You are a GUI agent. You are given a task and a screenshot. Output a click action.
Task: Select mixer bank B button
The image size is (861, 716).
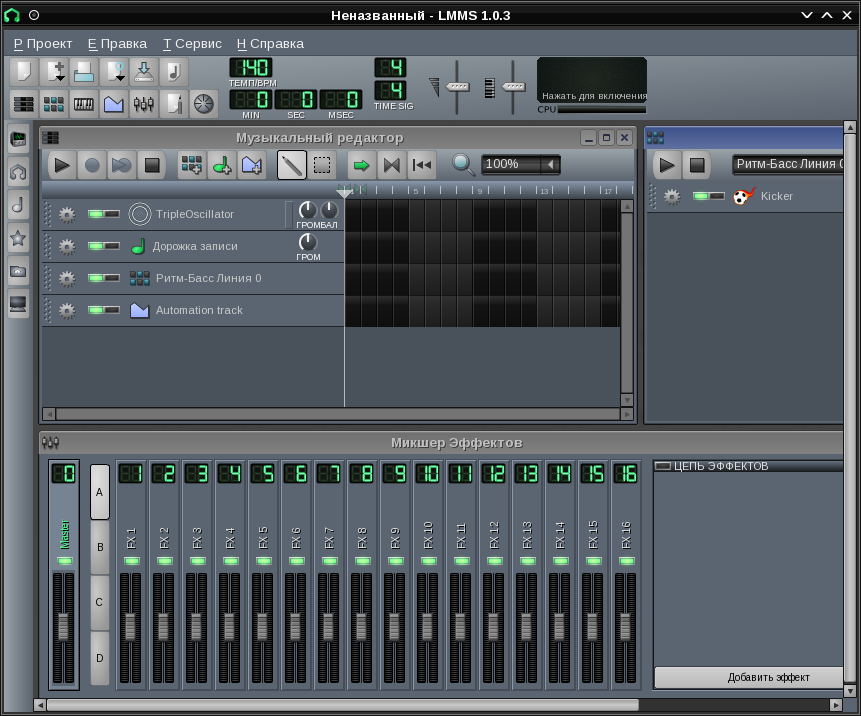coord(100,547)
